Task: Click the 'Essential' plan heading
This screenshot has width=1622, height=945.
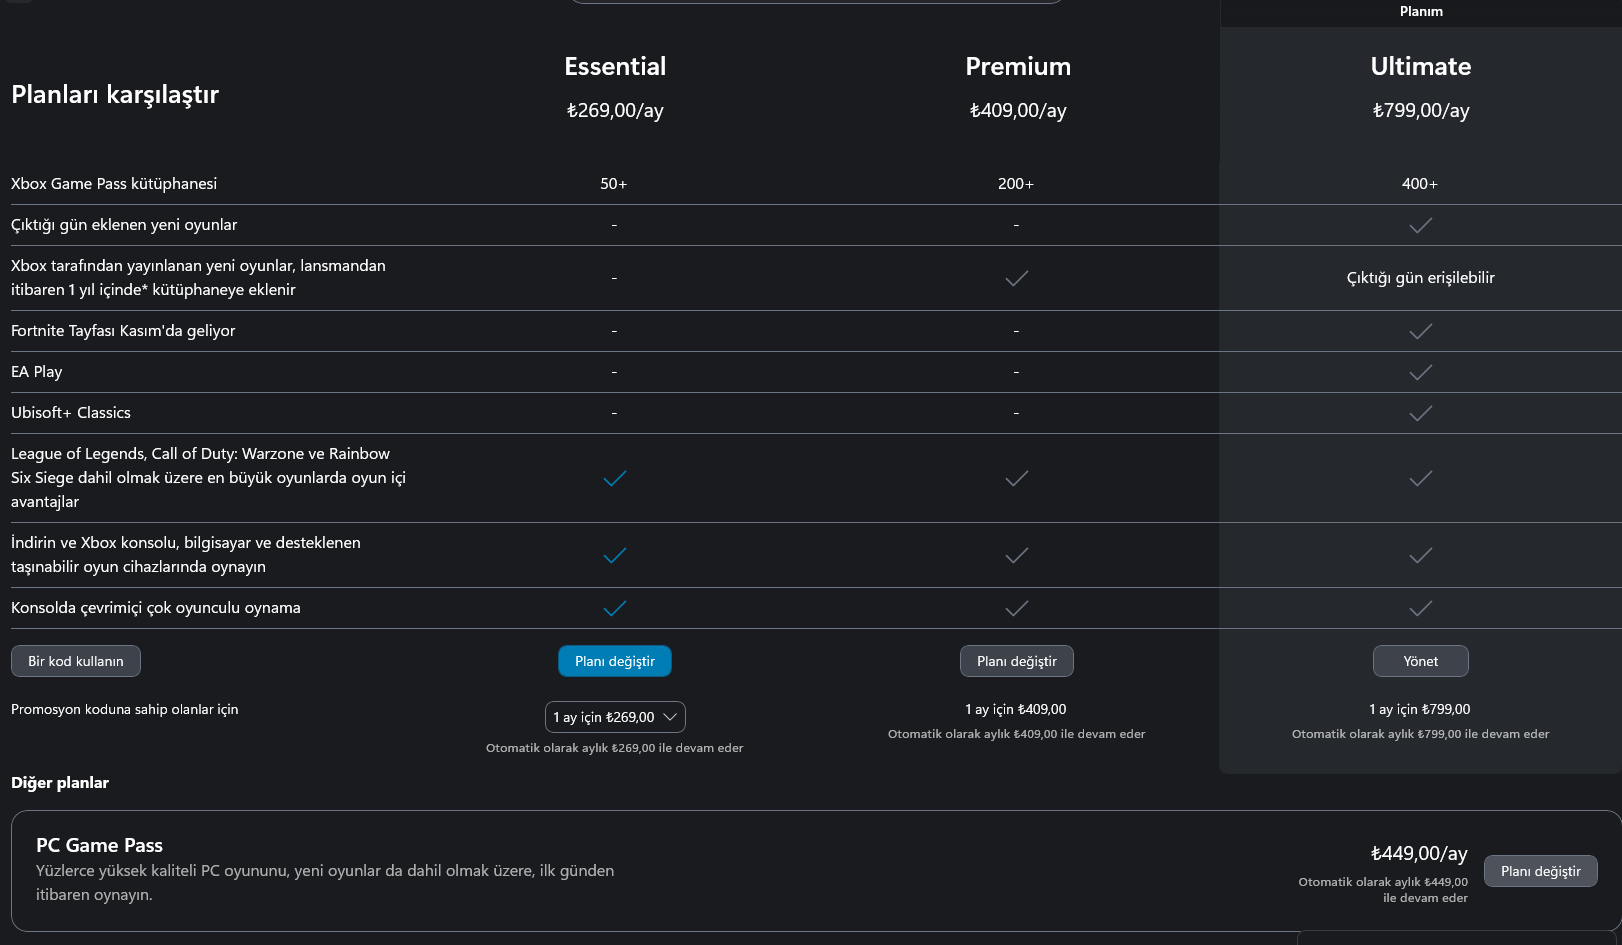Action: pos(615,66)
